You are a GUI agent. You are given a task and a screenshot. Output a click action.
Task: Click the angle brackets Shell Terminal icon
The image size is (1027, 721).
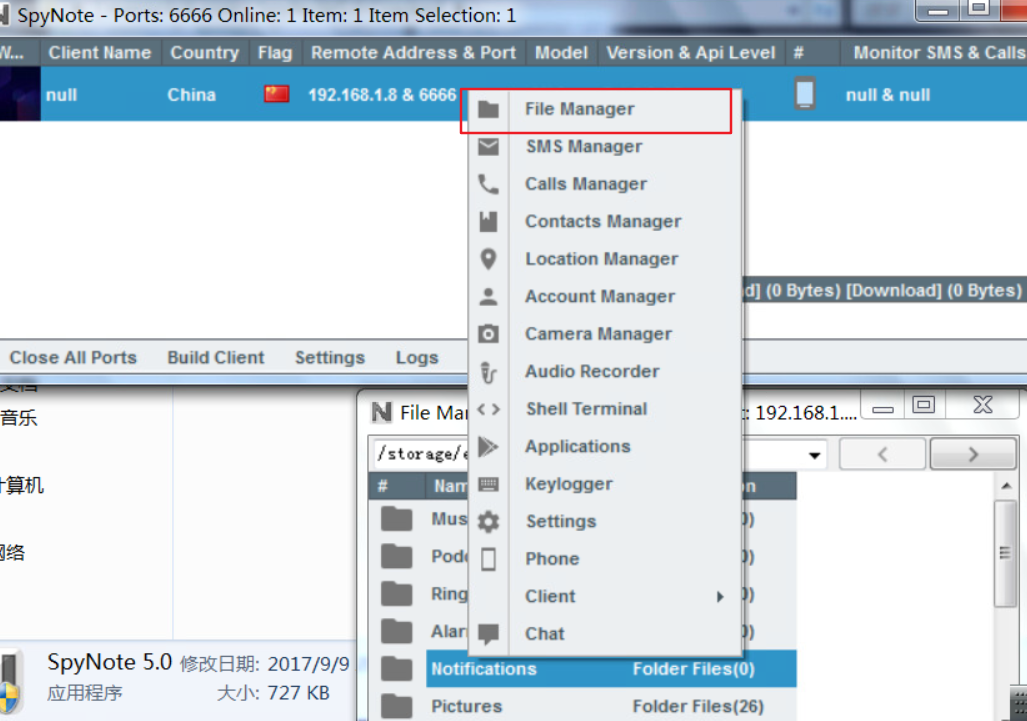[x=488, y=409]
